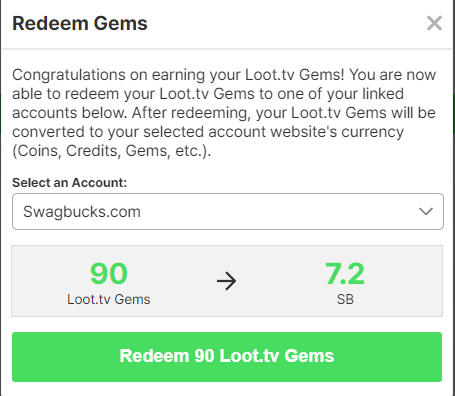Click the horizontal divider below the heading
The image size is (455, 396).
coord(227,49)
